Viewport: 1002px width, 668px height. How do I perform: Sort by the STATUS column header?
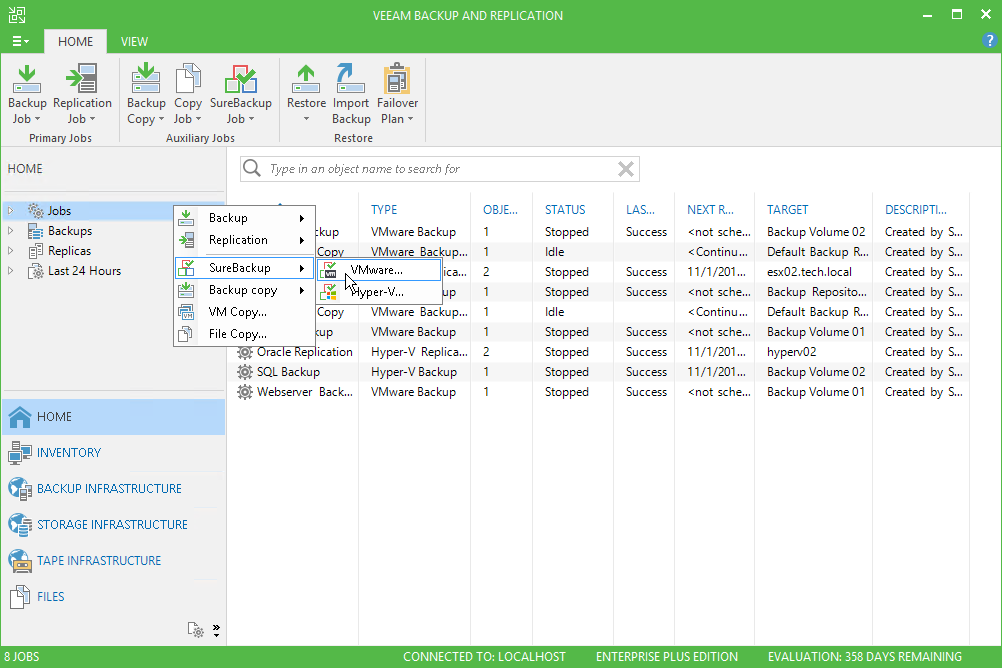(565, 210)
